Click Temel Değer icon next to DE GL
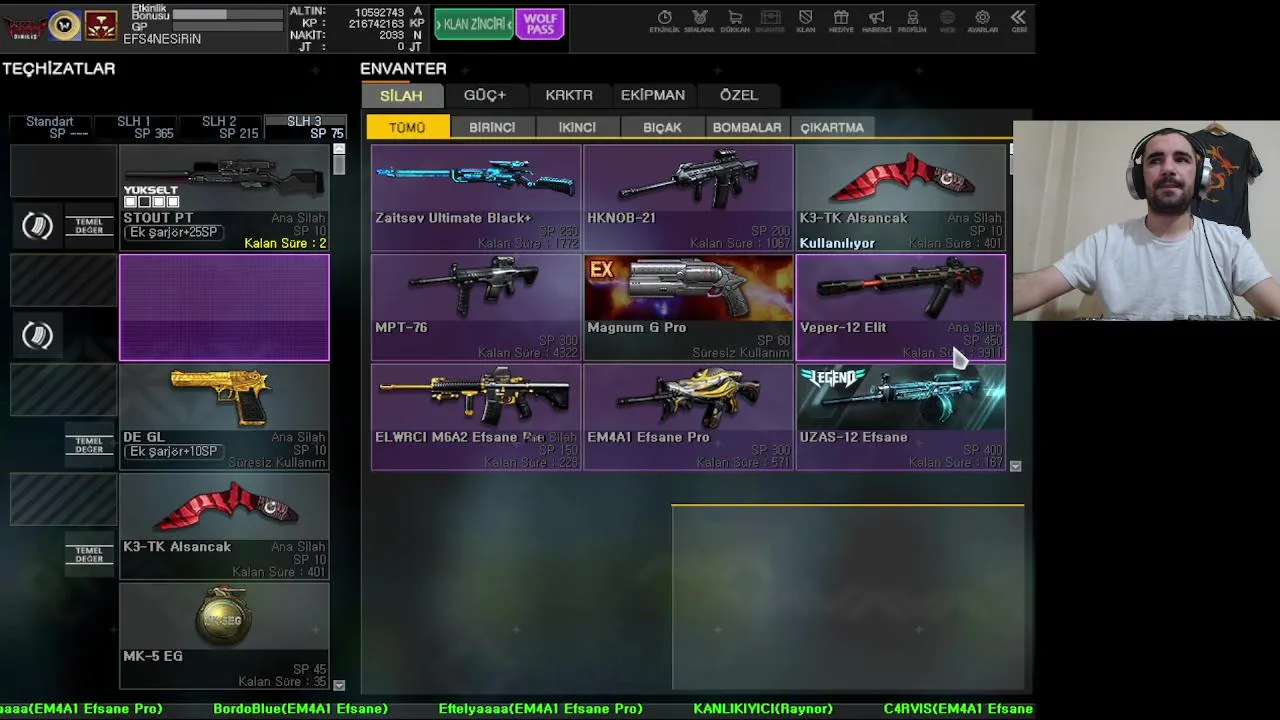This screenshot has width=1280, height=720. pyautogui.click(x=90, y=445)
